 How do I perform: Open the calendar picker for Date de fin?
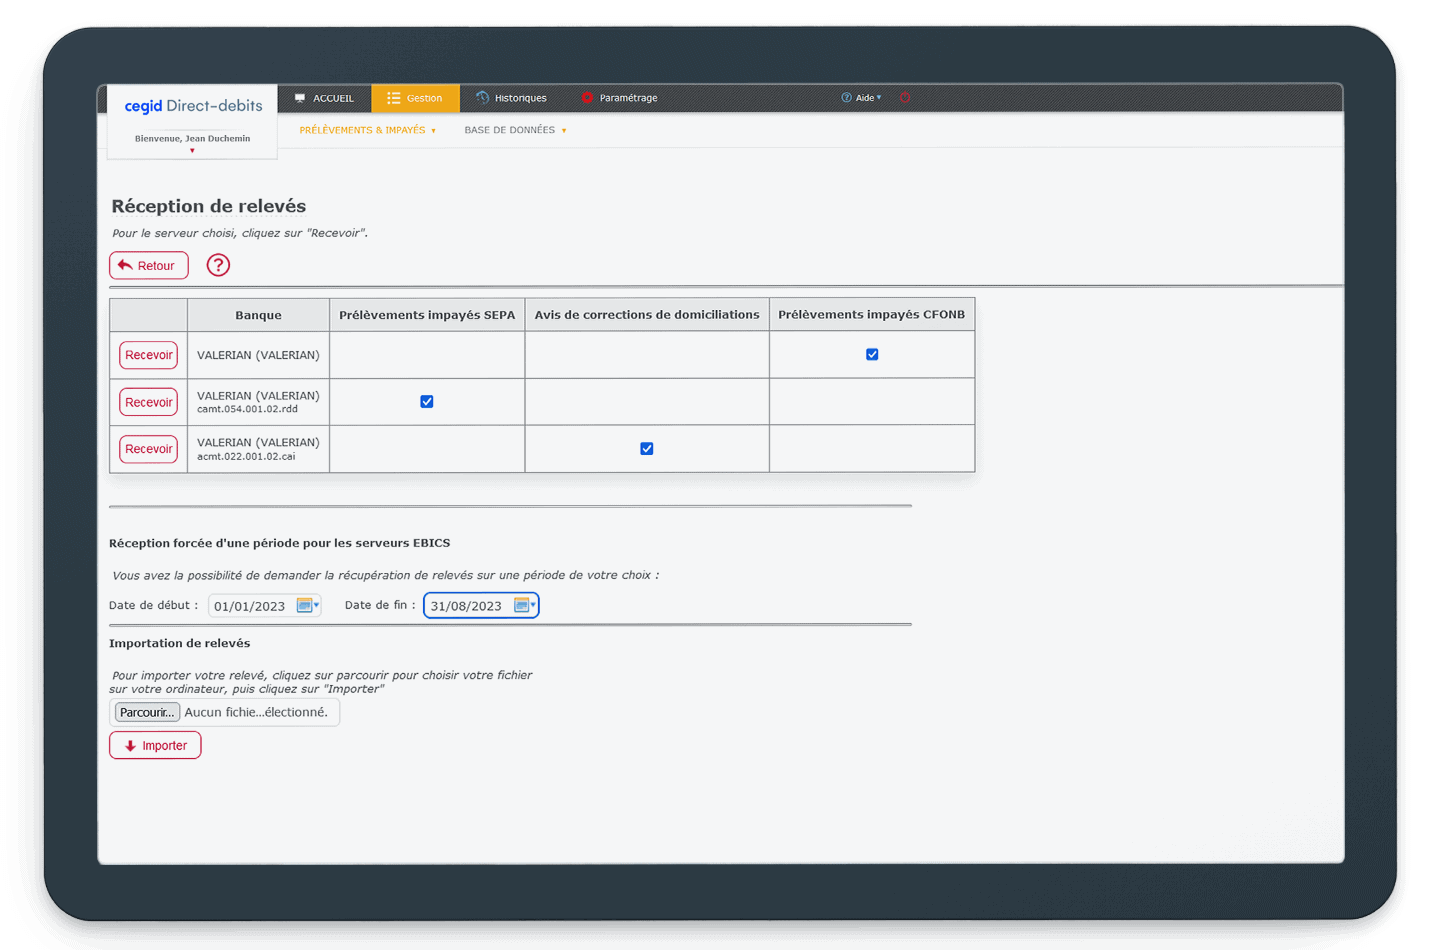tap(523, 605)
